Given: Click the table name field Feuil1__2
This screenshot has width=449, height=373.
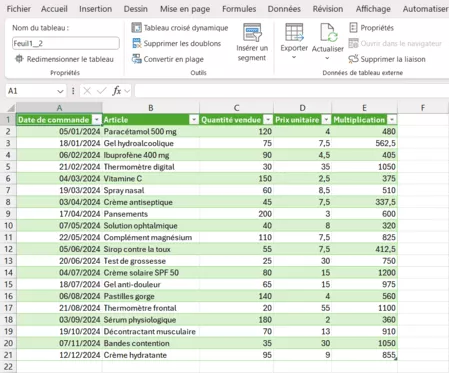Looking at the screenshot, I should [x=66, y=43].
